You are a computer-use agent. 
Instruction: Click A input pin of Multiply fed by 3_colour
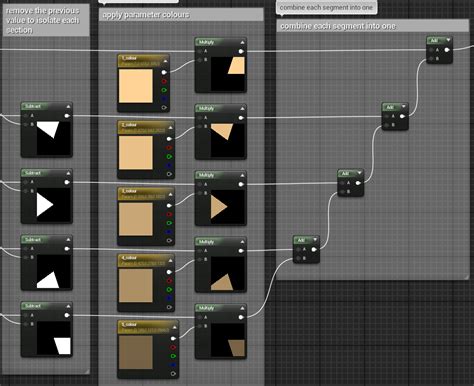coord(199,184)
